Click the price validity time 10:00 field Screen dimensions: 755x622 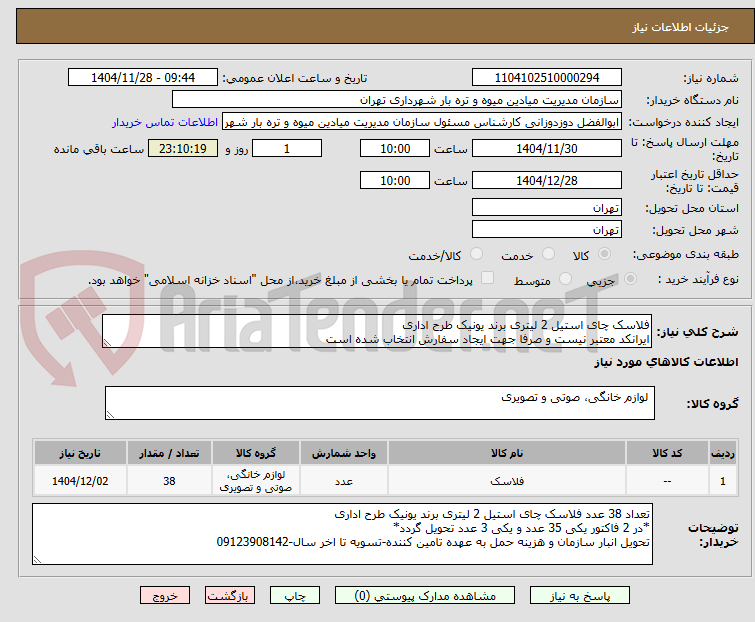(x=395, y=181)
